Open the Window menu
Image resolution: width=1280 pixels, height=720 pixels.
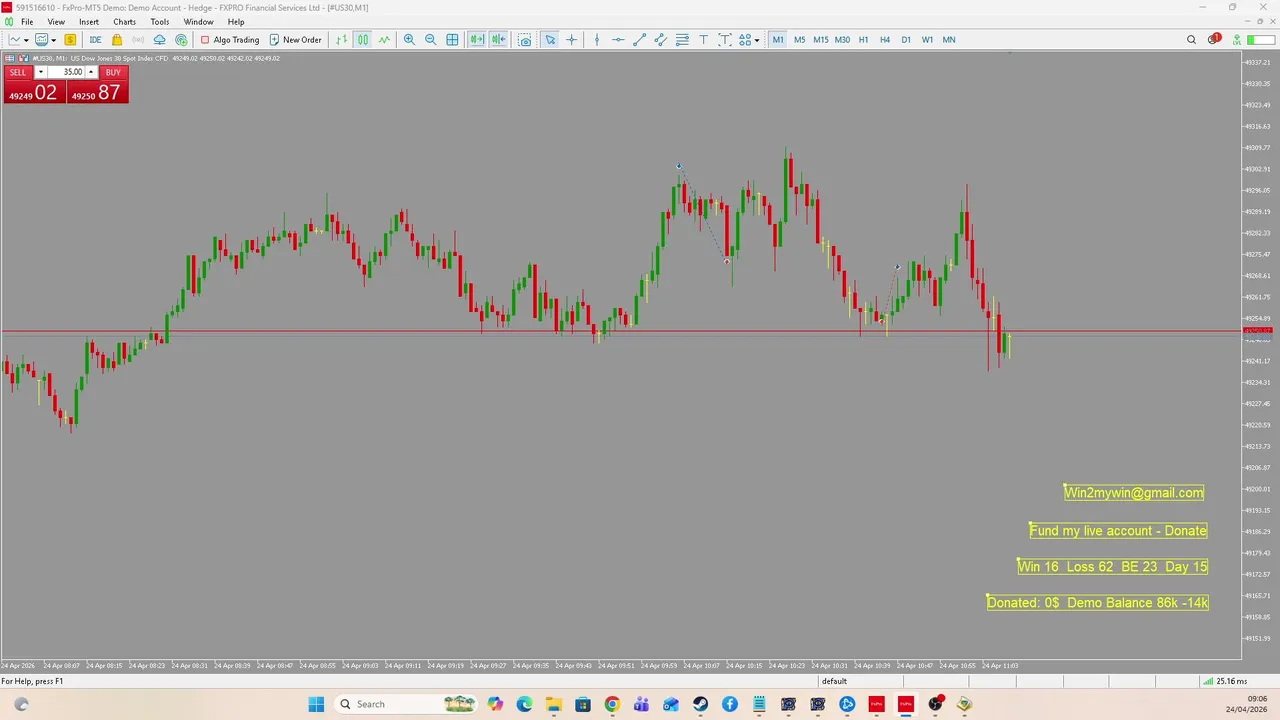click(x=198, y=22)
